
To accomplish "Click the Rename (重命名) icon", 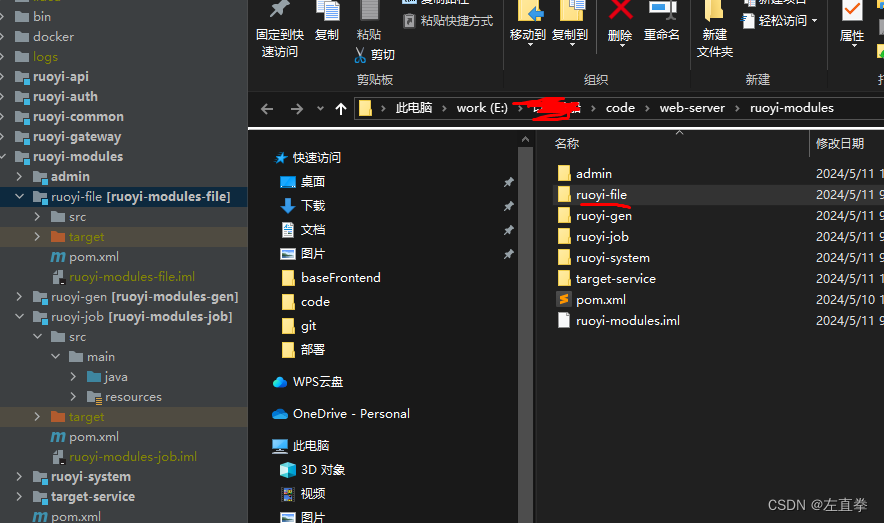I will point(662,10).
